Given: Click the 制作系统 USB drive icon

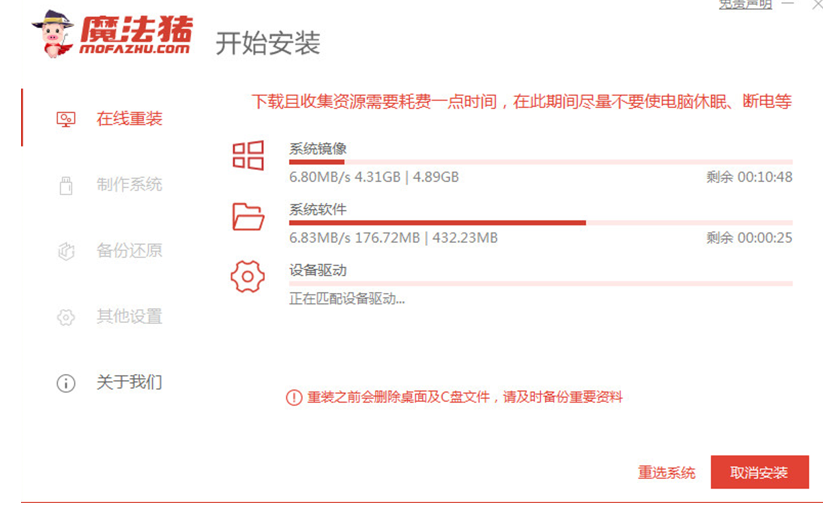Looking at the screenshot, I should (66, 185).
